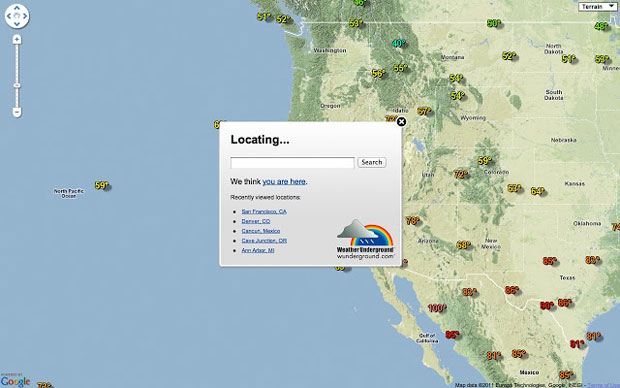
Task: Click the zoom slider handle
Action: click(x=17, y=85)
